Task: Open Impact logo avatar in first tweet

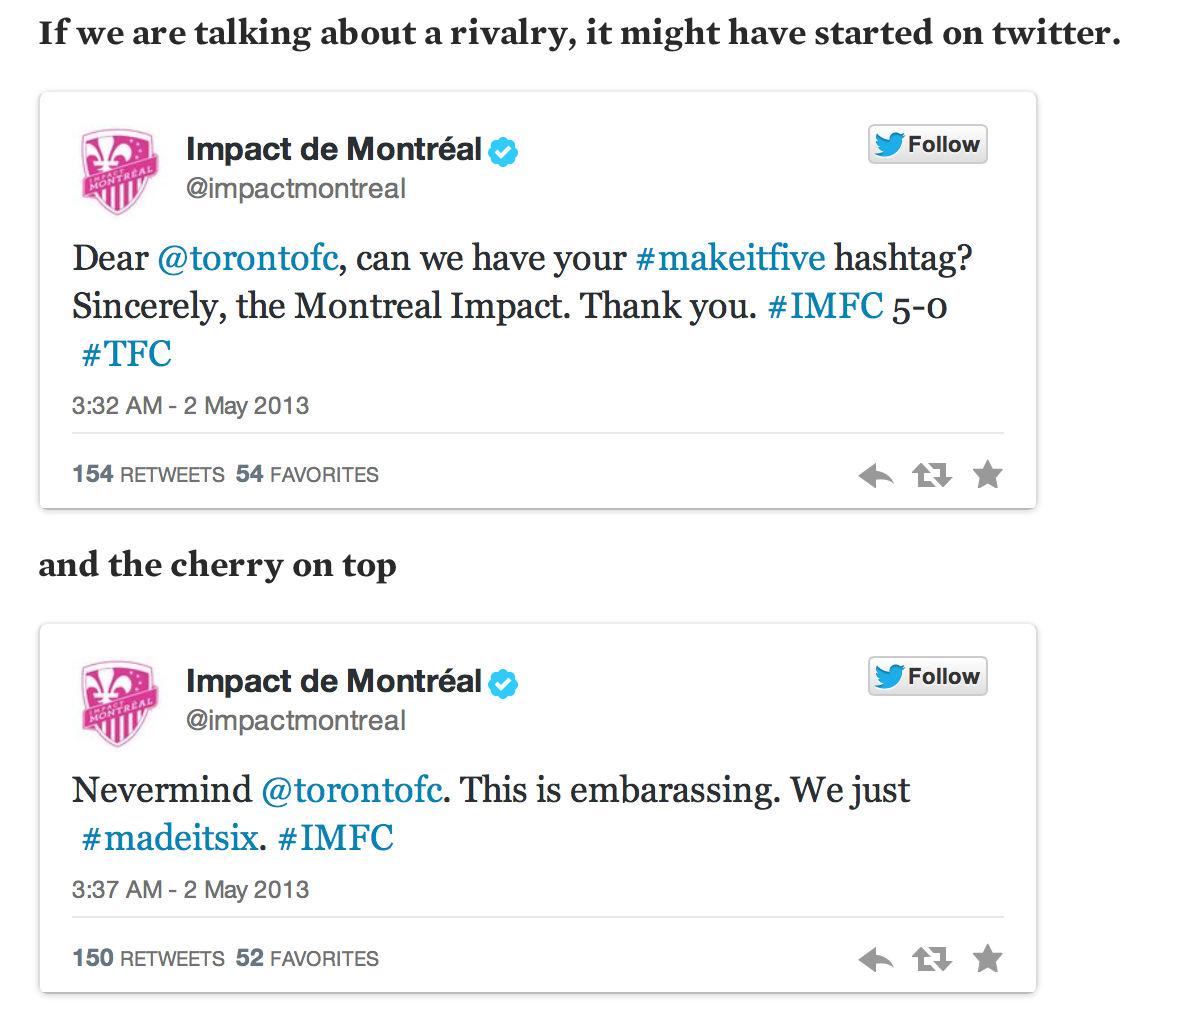Action: pyautogui.click(x=119, y=170)
